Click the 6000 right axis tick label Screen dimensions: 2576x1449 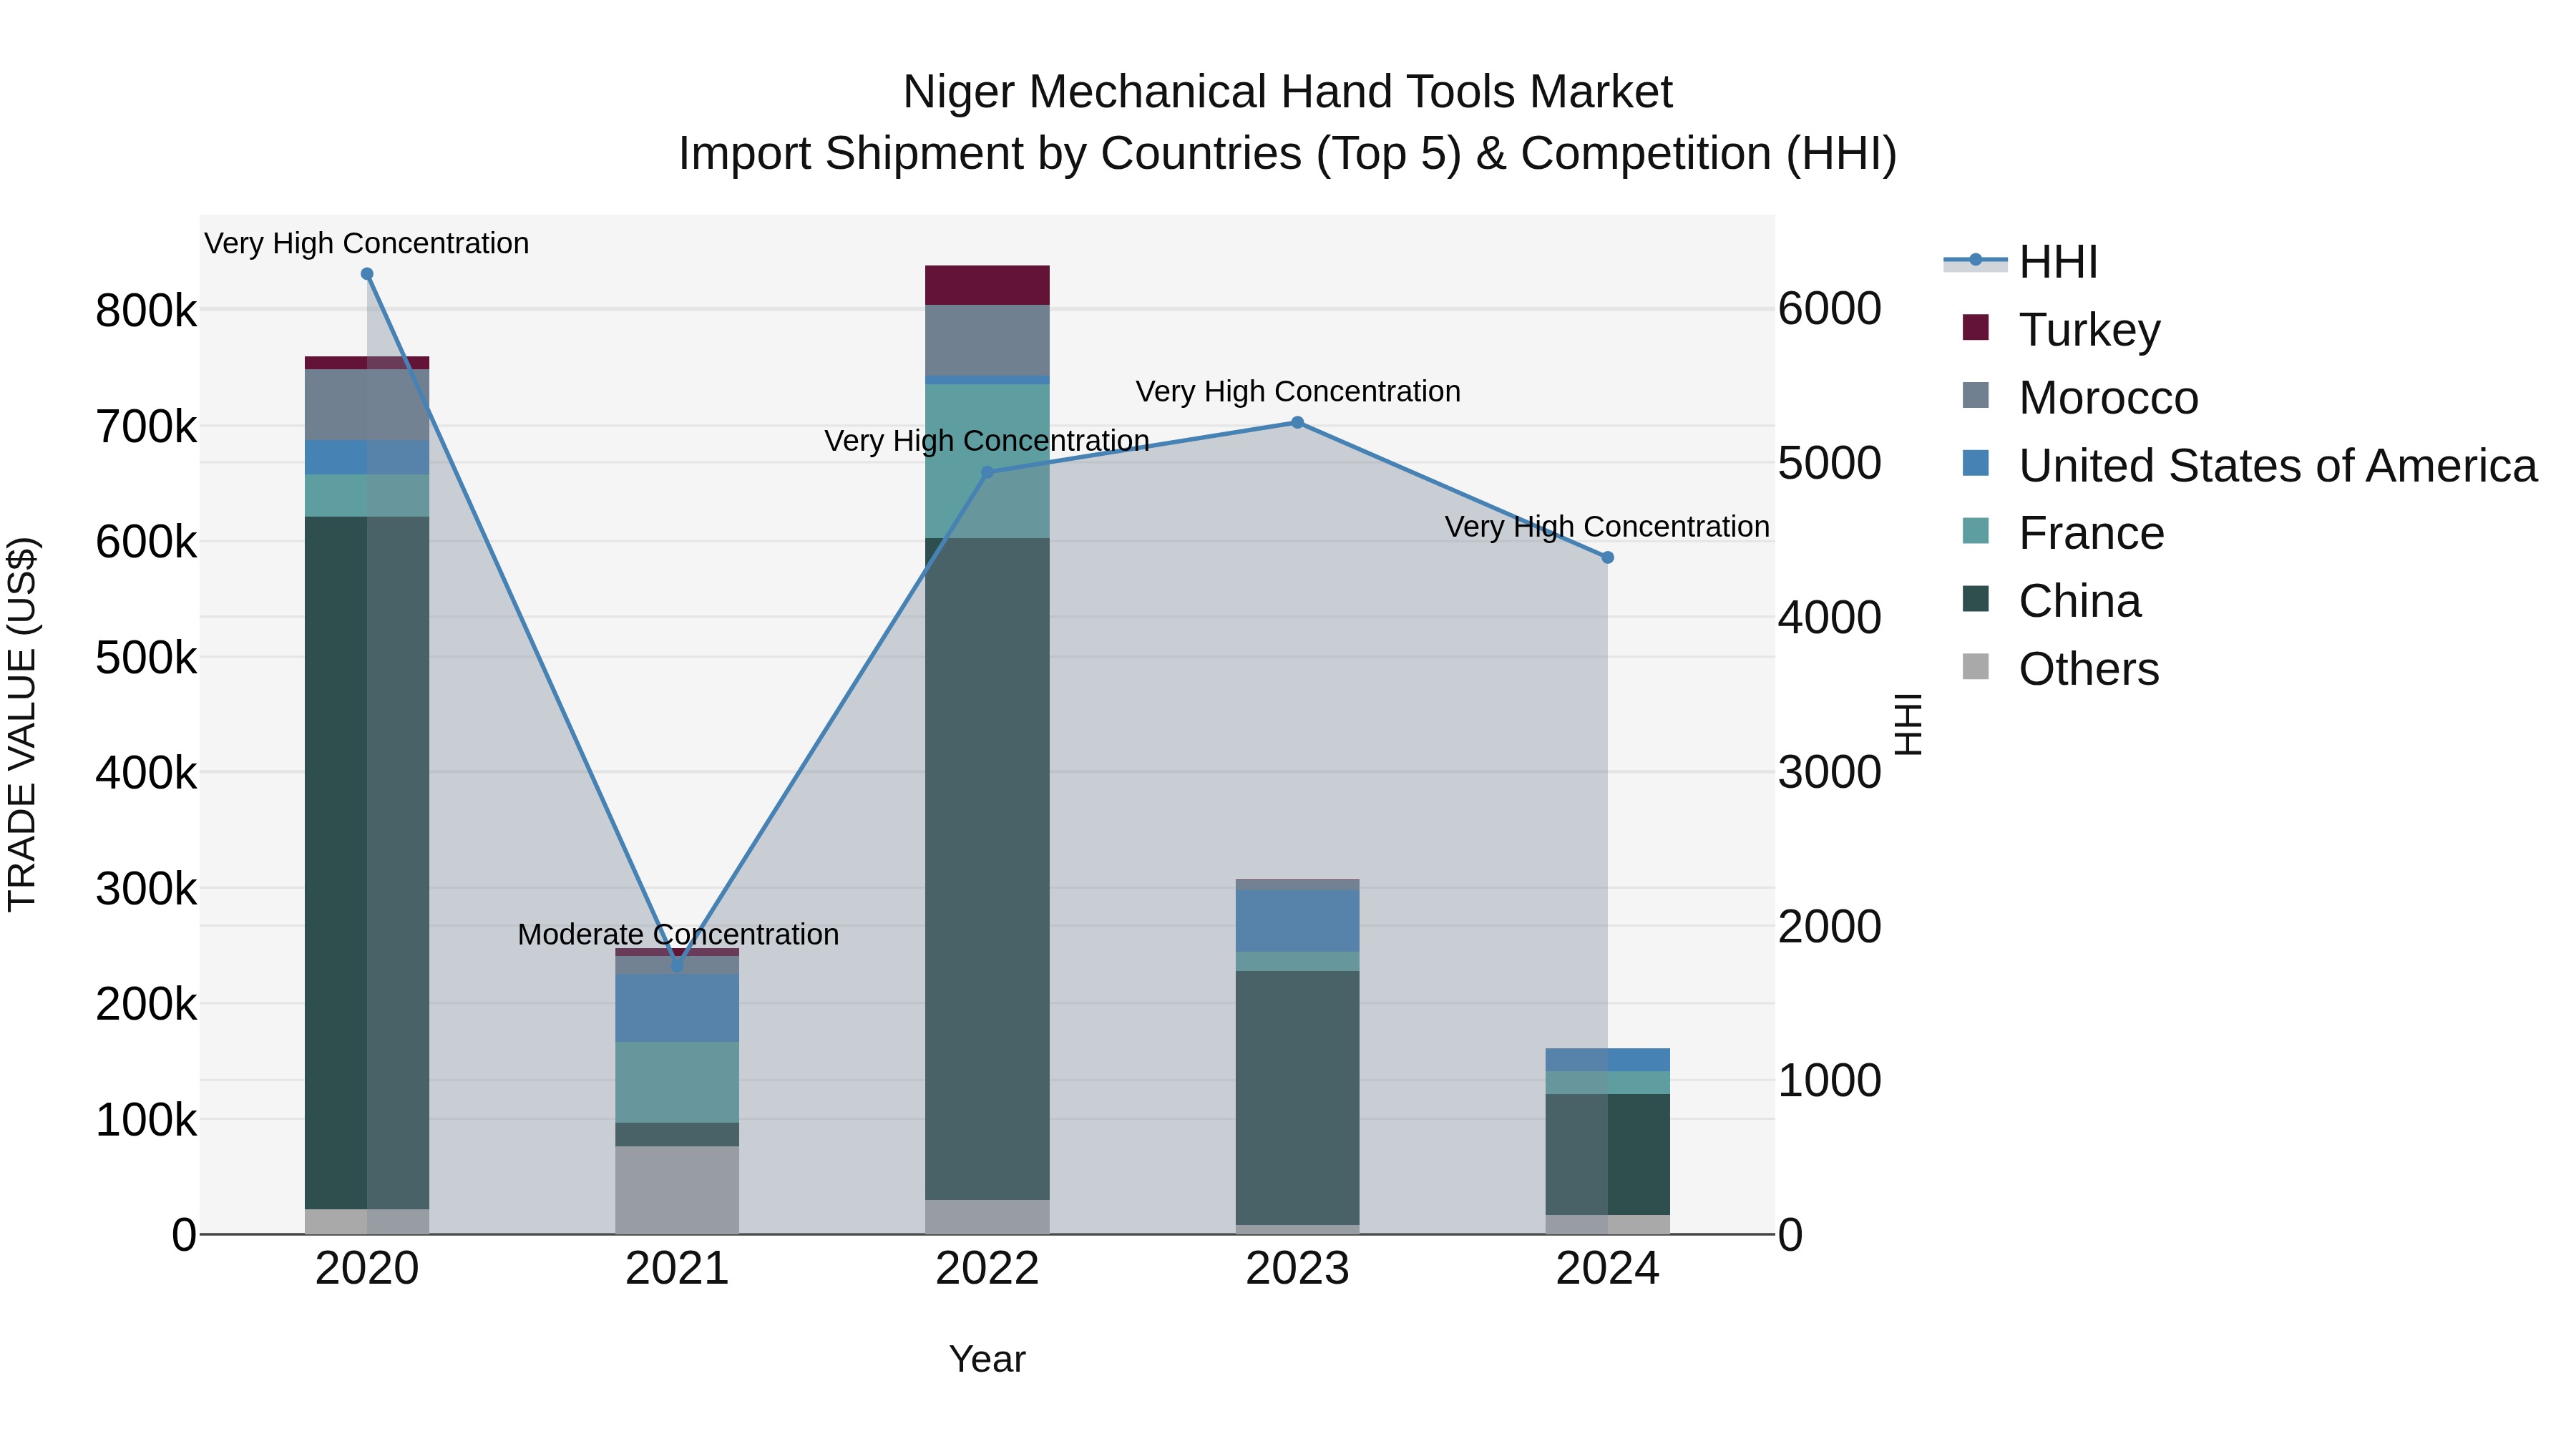point(1830,309)
